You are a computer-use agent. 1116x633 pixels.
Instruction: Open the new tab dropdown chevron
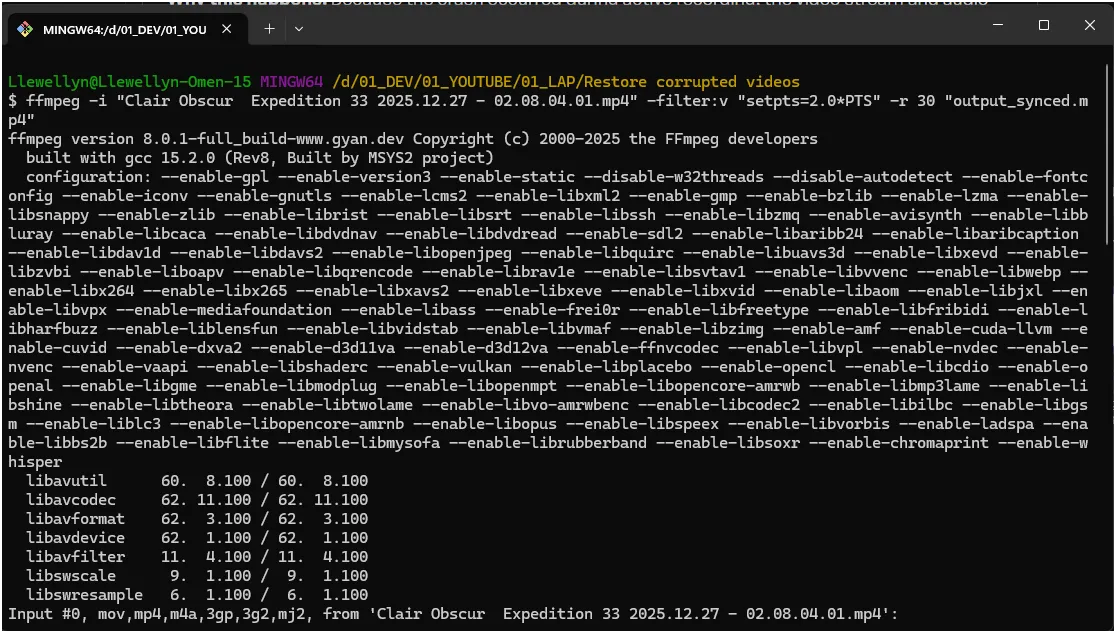pos(297,29)
